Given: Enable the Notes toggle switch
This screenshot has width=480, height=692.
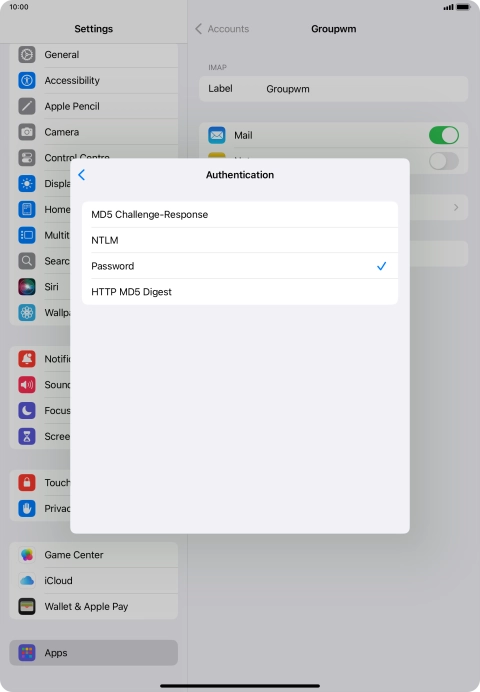Looking at the screenshot, I should point(444,161).
